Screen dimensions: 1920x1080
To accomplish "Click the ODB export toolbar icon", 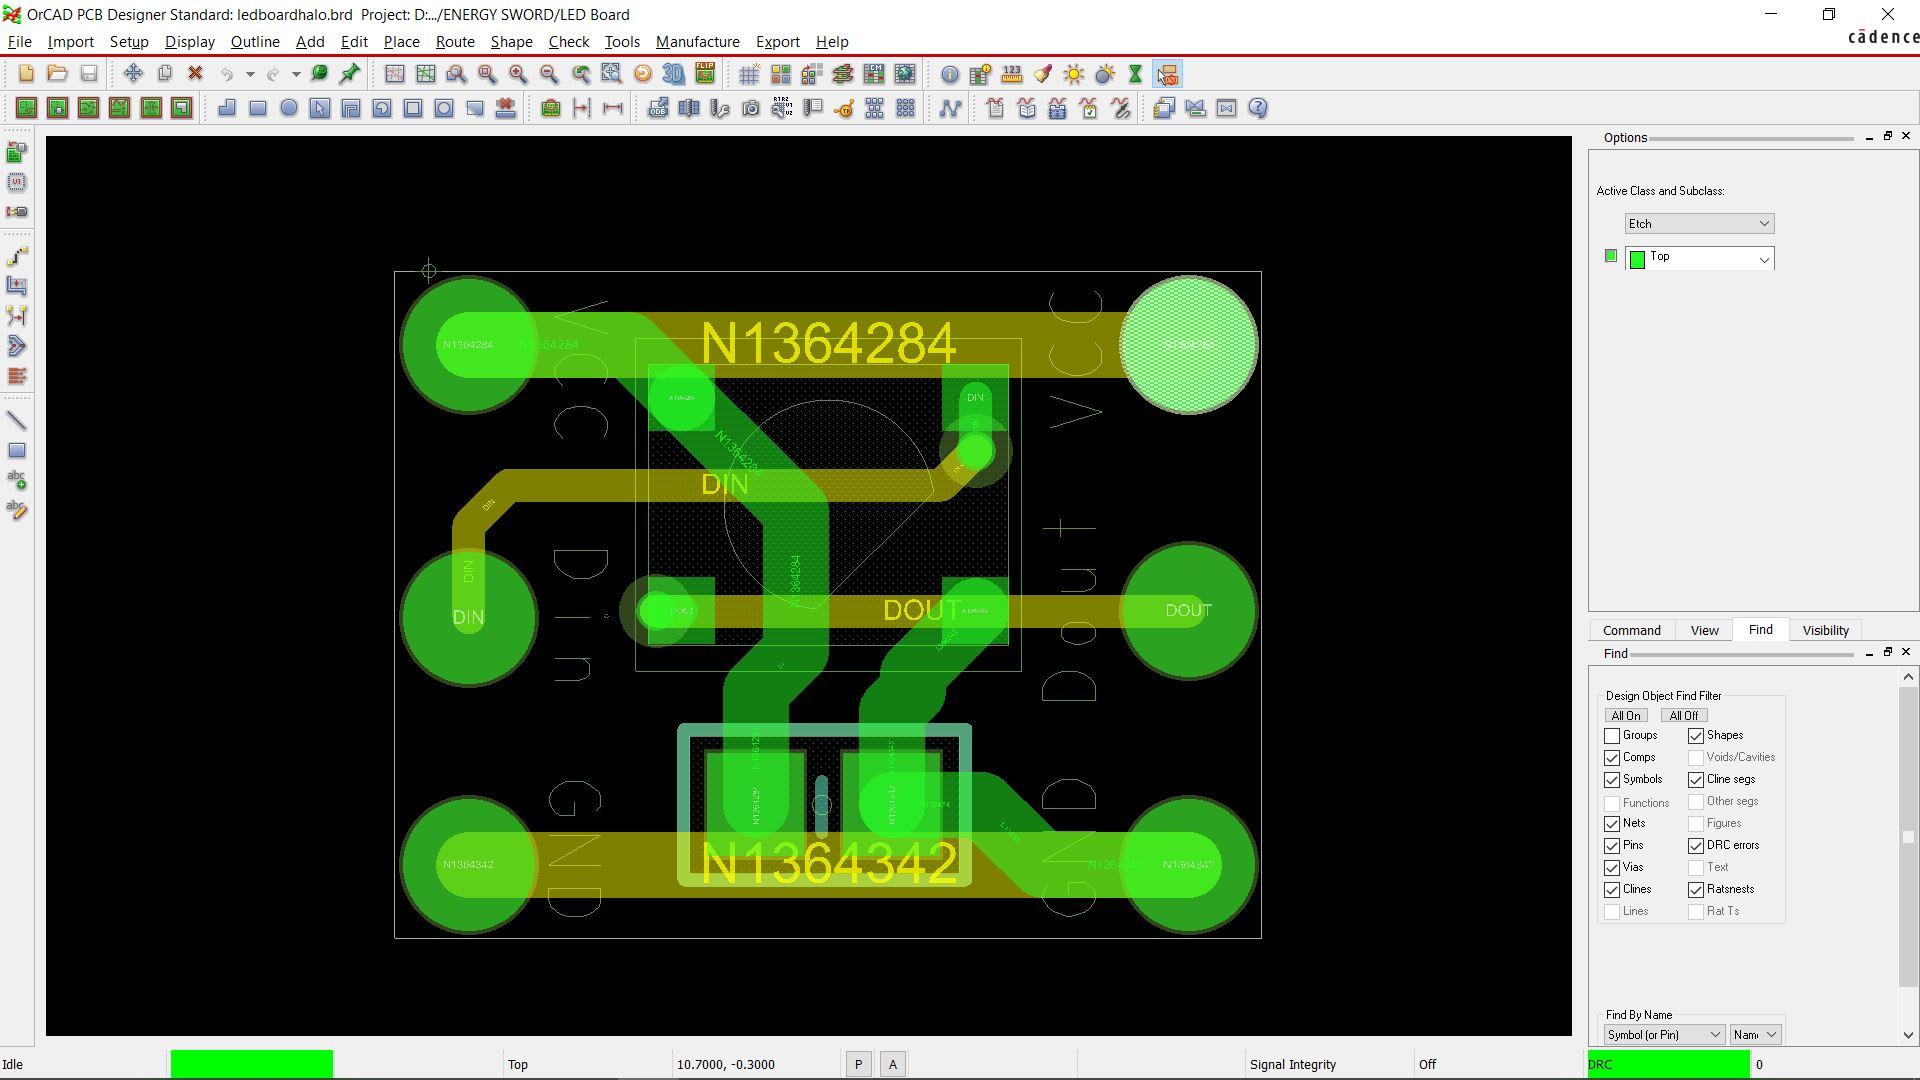I will pos(658,108).
